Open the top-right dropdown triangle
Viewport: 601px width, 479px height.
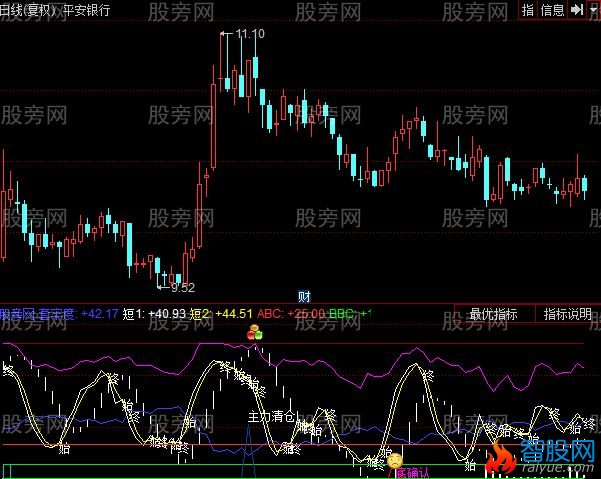pyautogui.click(x=594, y=10)
